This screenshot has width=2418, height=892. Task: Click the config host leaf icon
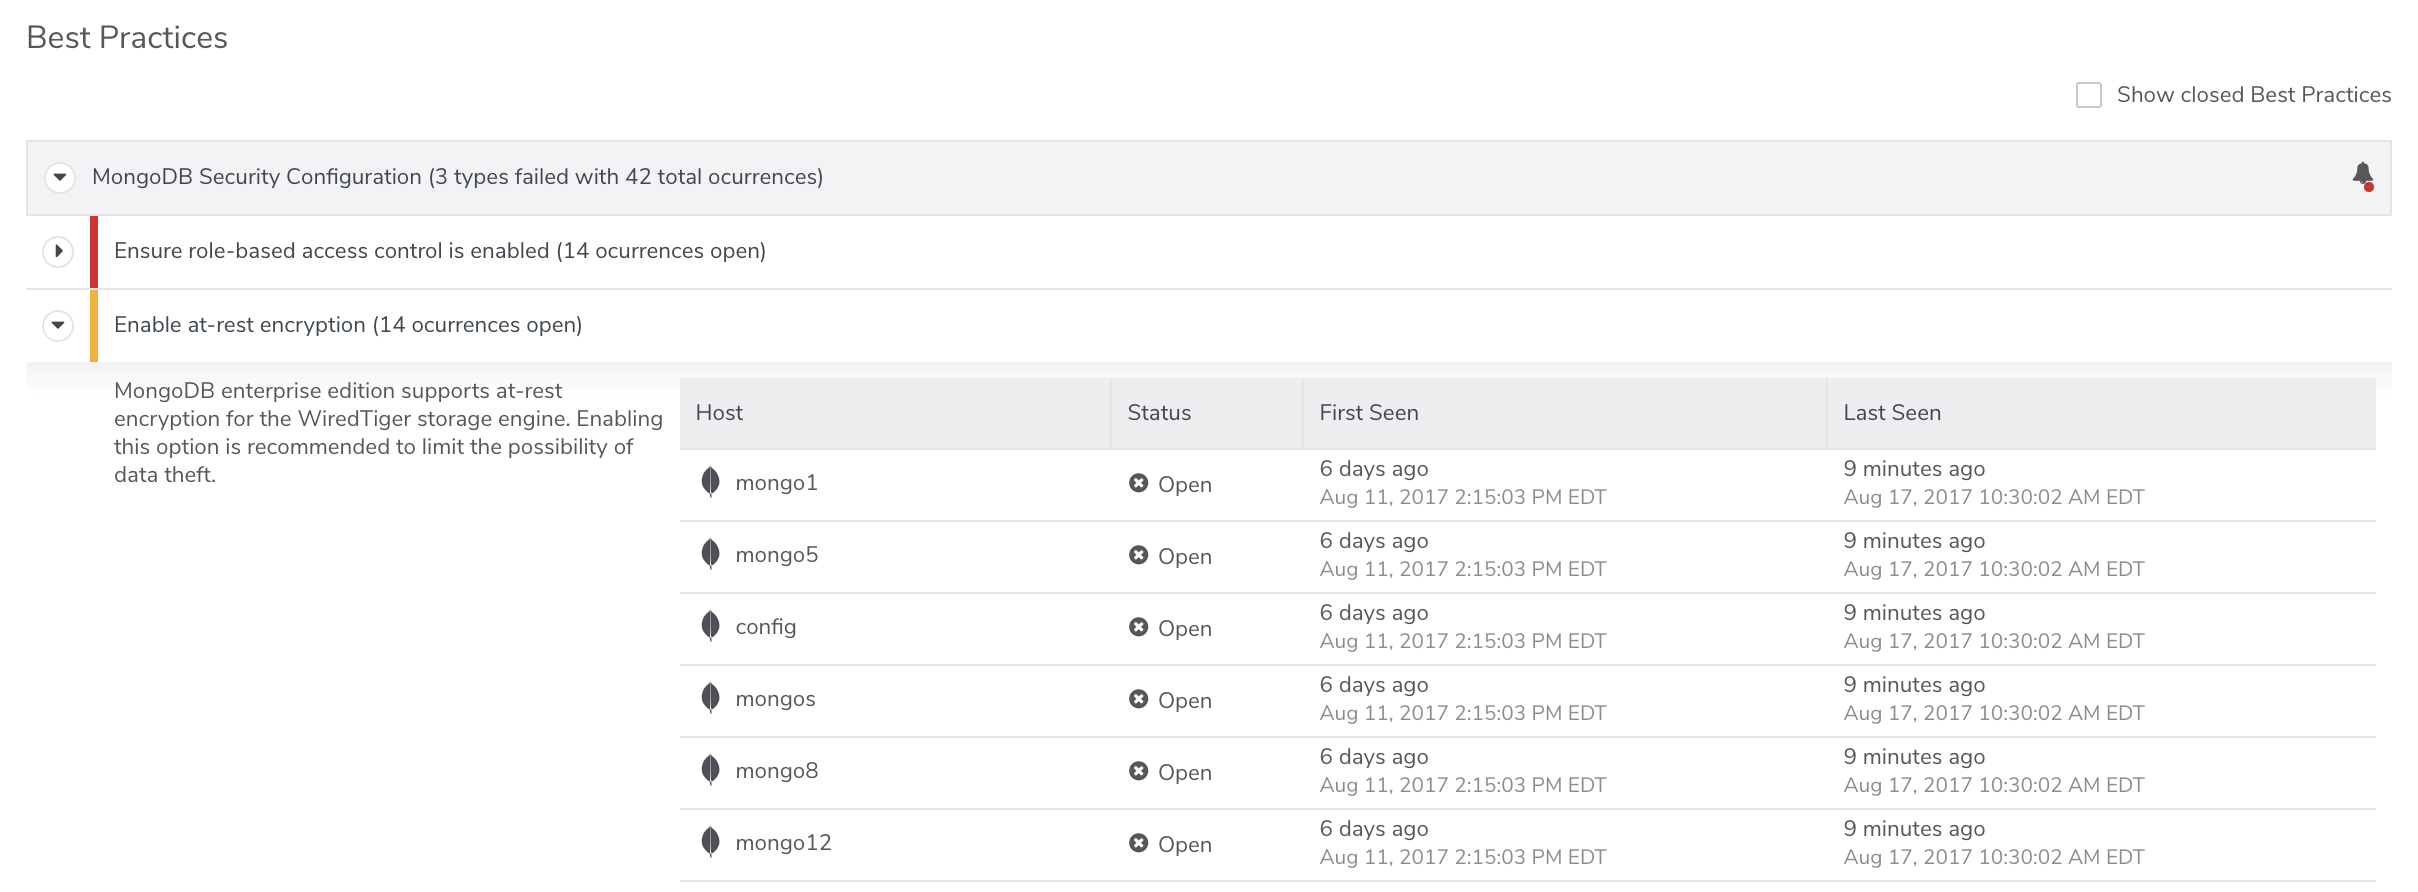point(710,627)
